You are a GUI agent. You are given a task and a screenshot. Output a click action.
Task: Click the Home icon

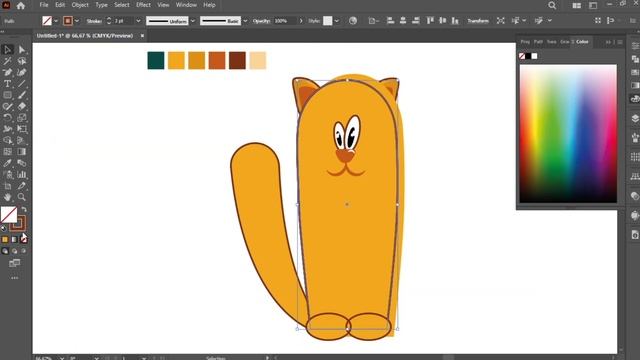21,6
